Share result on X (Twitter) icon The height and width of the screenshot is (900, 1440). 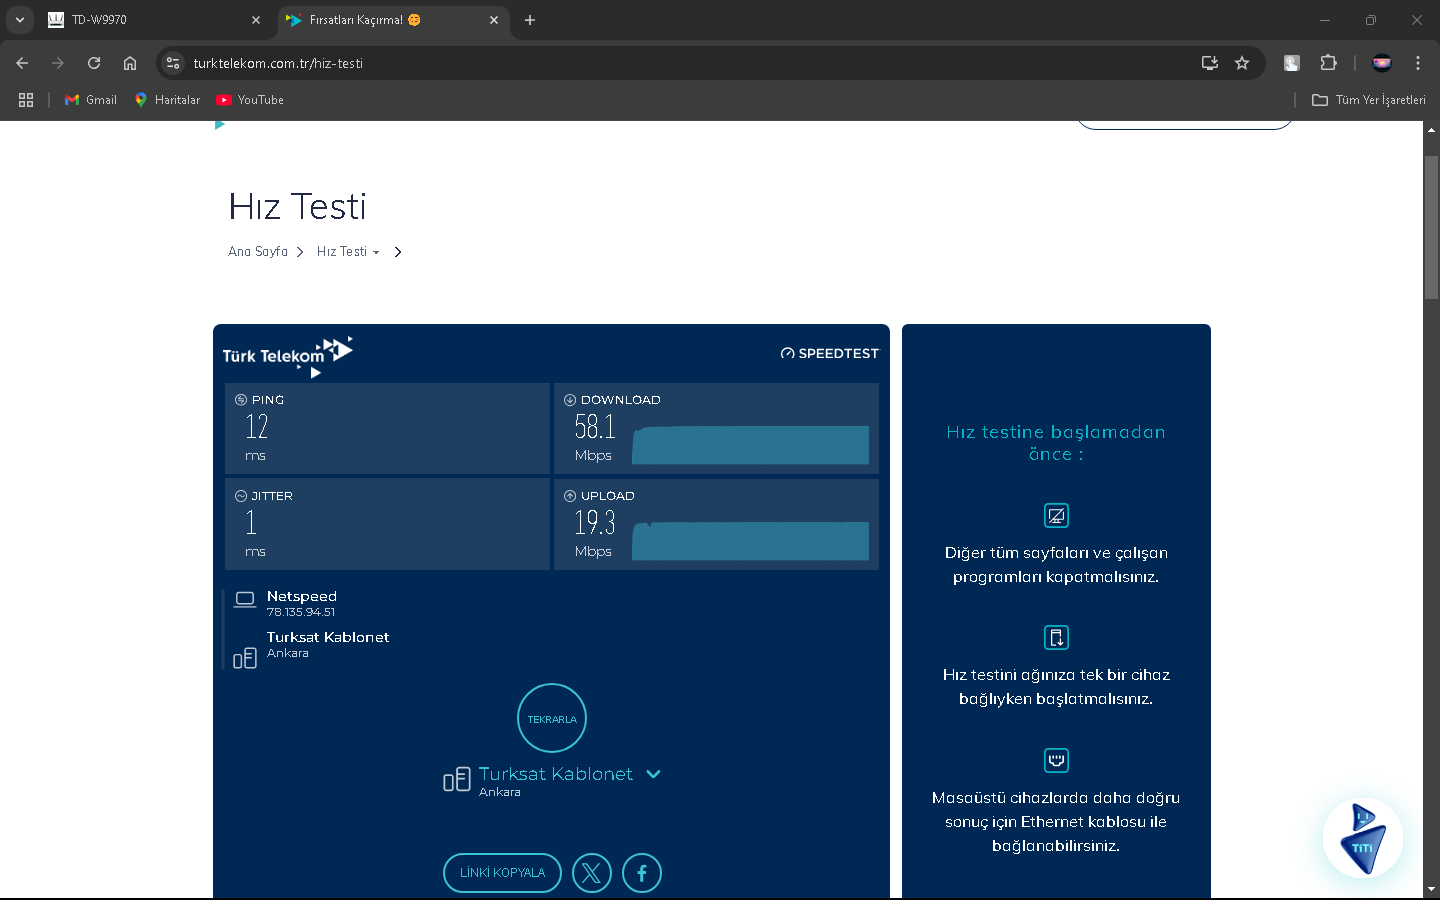pos(592,873)
